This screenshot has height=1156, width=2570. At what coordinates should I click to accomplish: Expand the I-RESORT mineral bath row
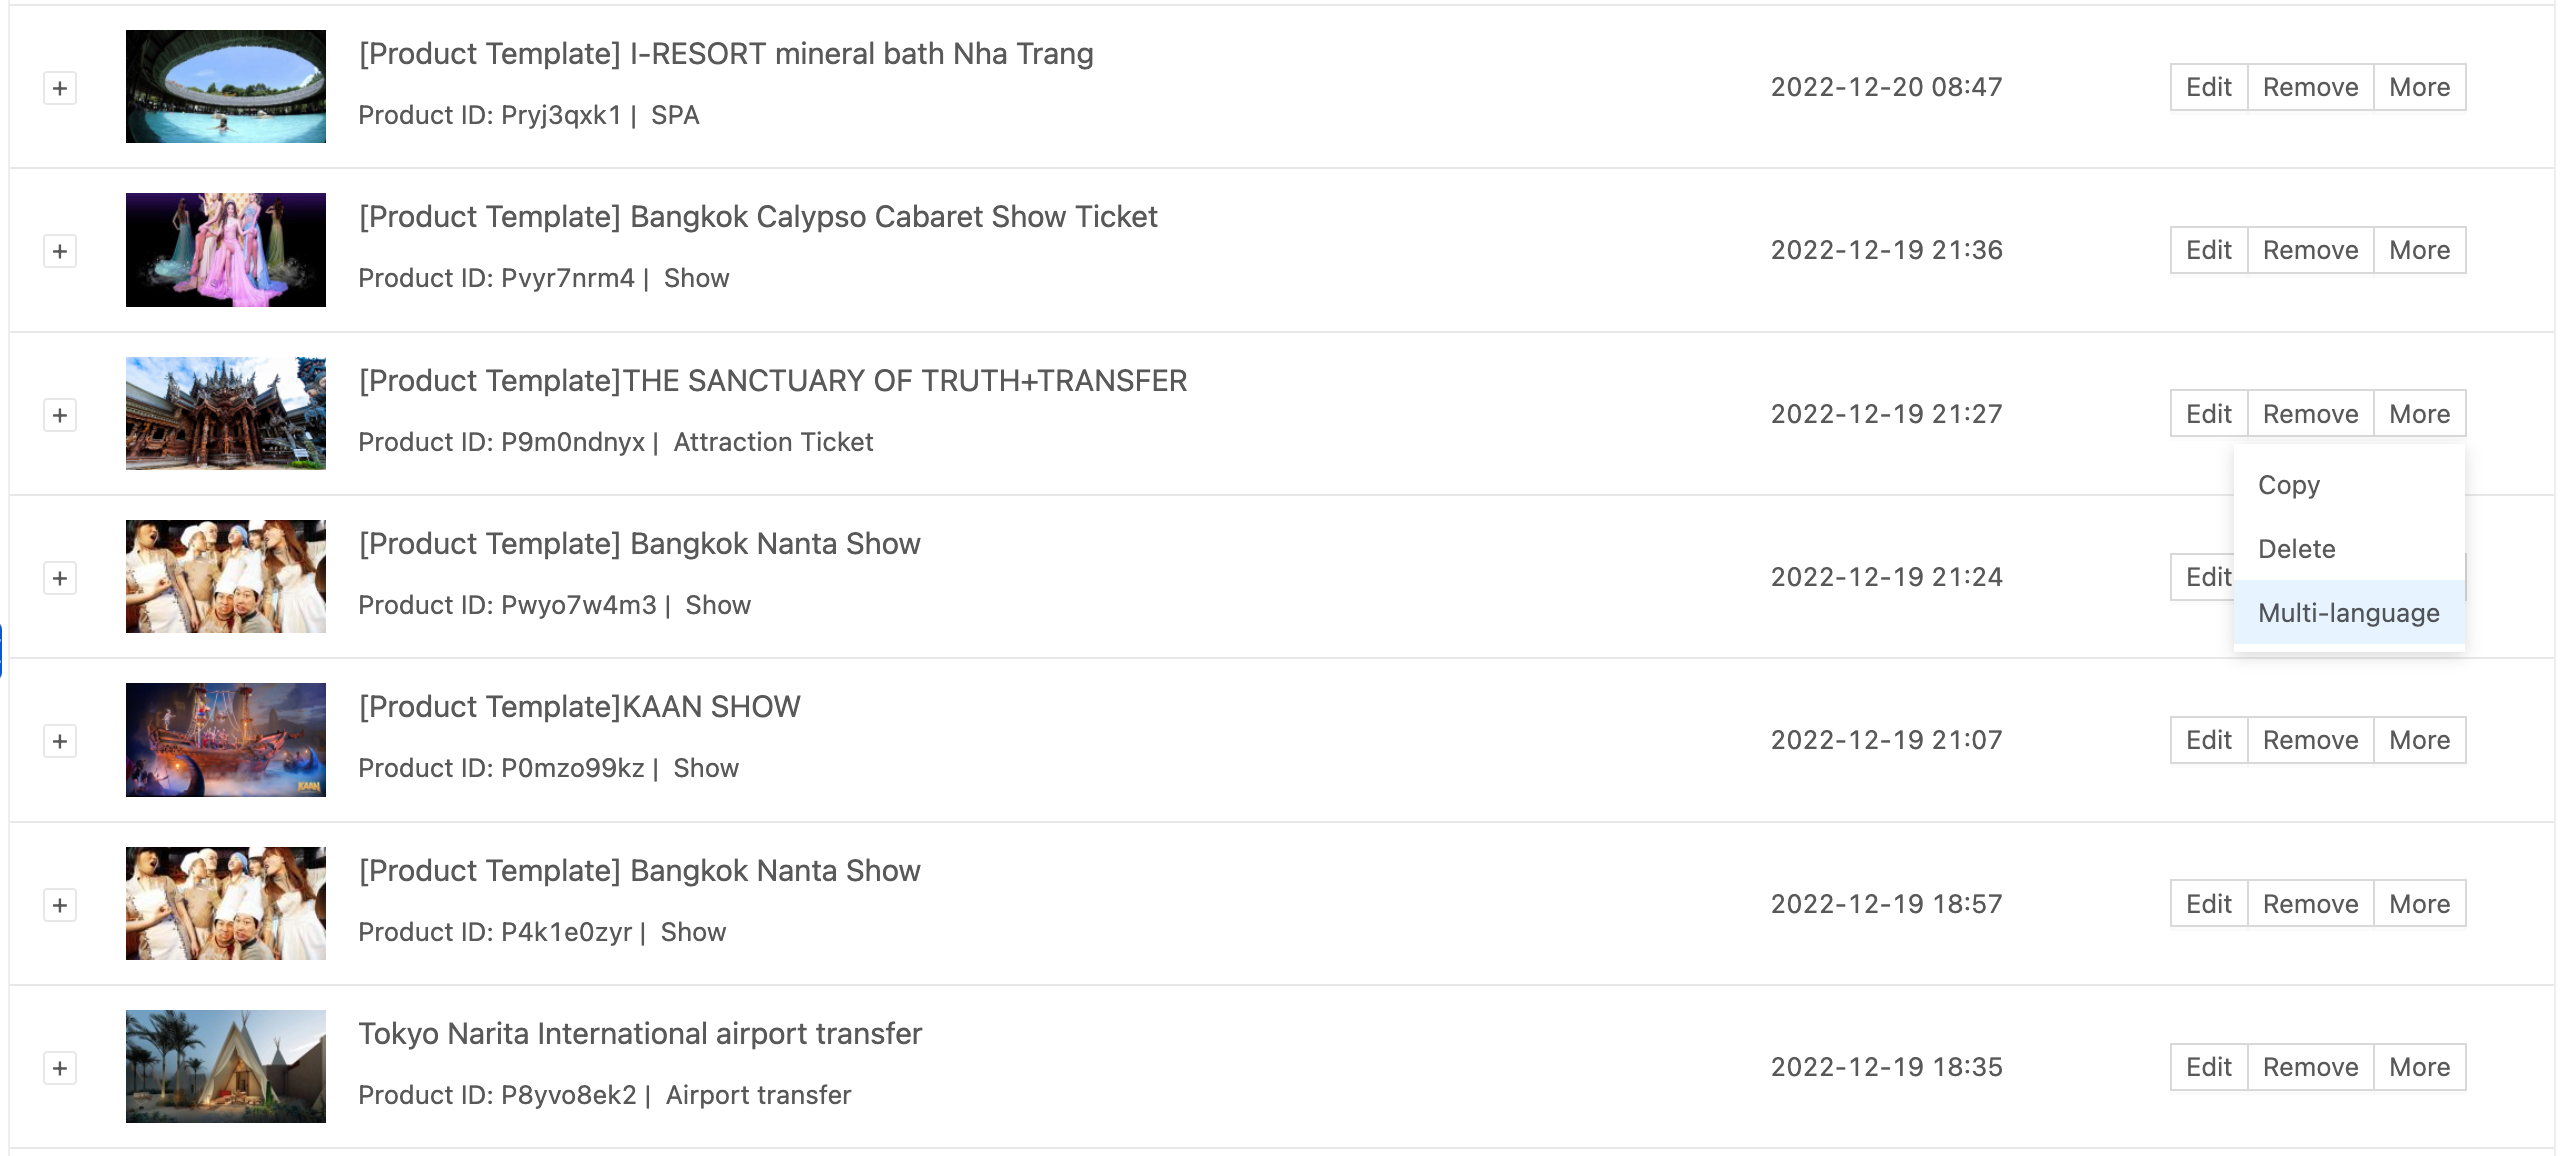(60, 88)
